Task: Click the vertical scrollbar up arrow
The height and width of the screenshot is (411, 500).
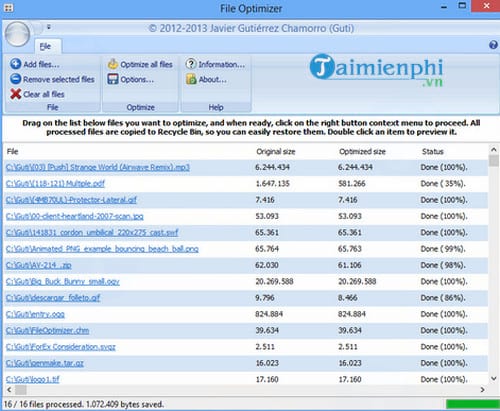Action: pos(494,150)
